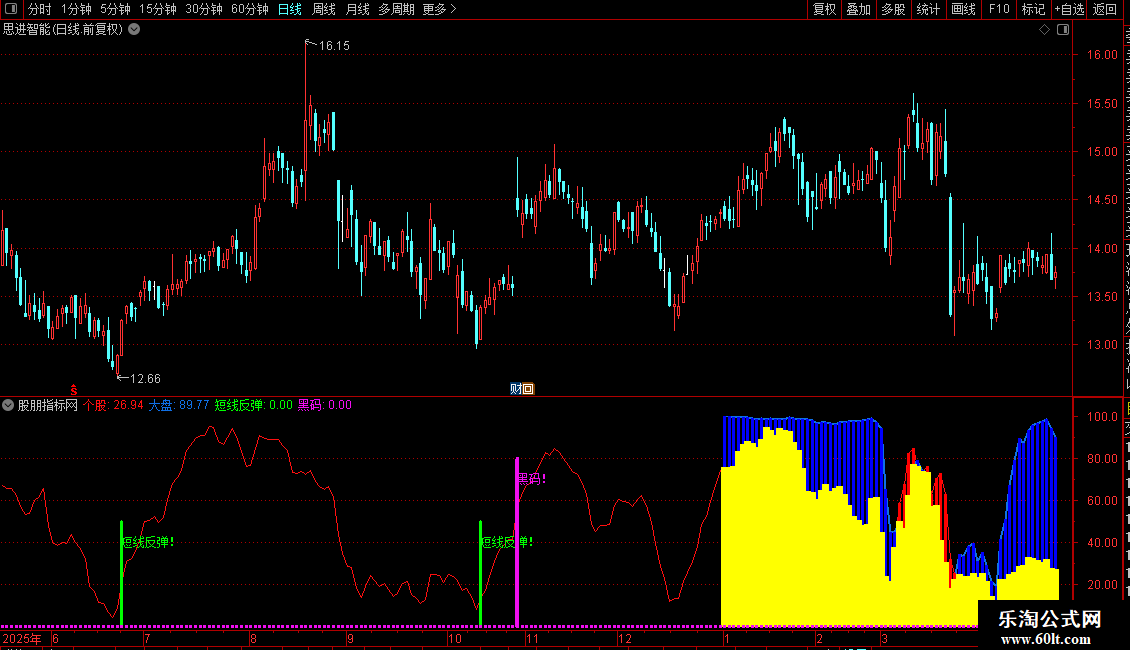Open 股朋指标网 indicator dropdown arrow

click(8, 405)
